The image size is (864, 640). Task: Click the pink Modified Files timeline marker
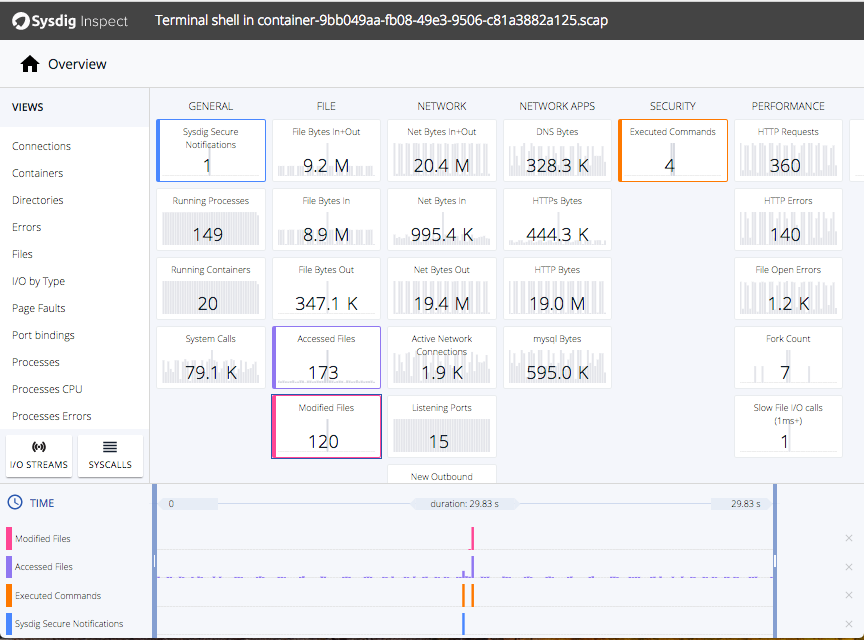(x=472, y=539)
